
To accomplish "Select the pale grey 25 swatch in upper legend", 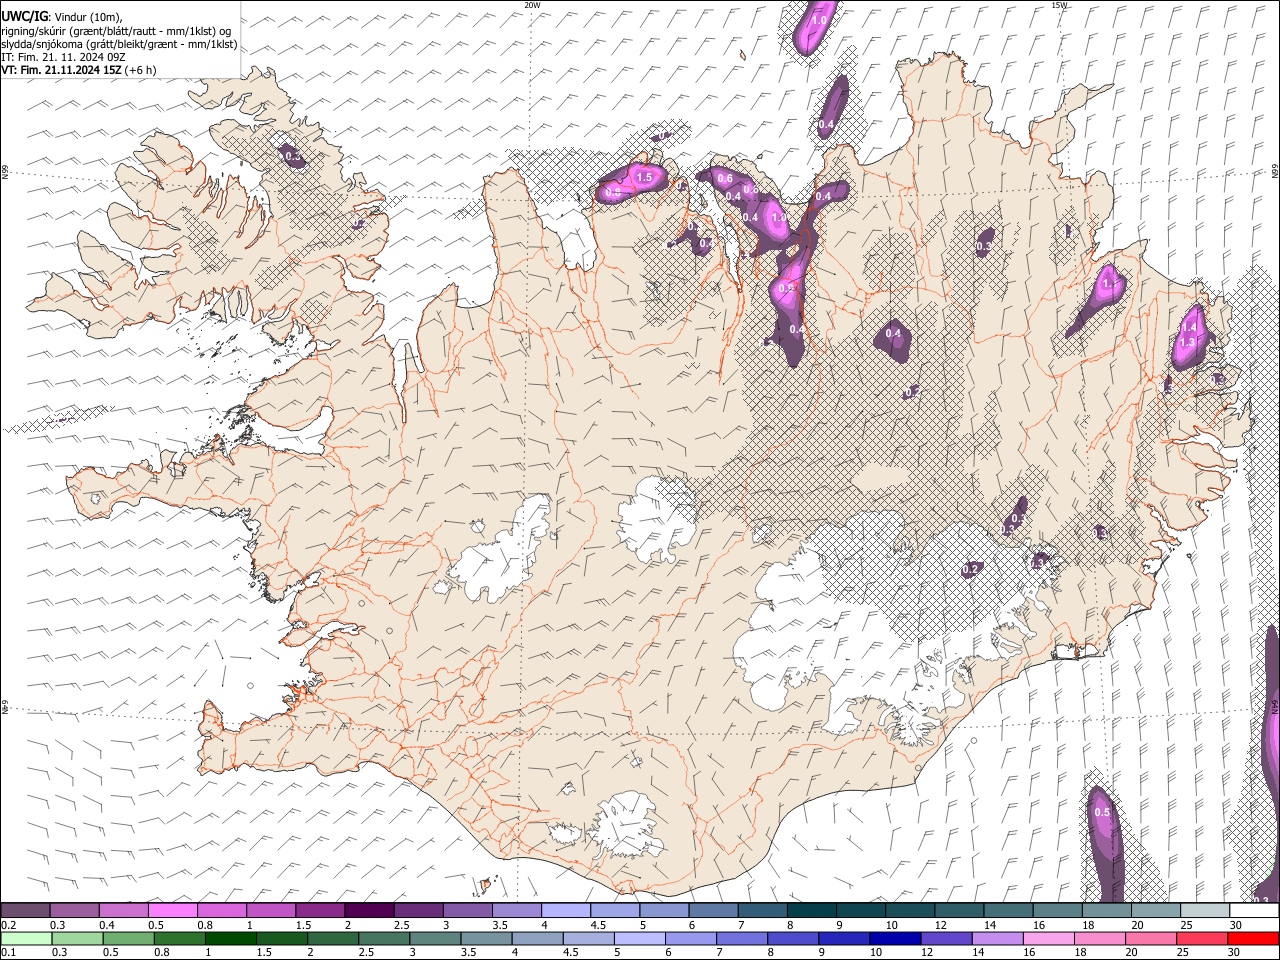I will click(x=1206, y=910).
